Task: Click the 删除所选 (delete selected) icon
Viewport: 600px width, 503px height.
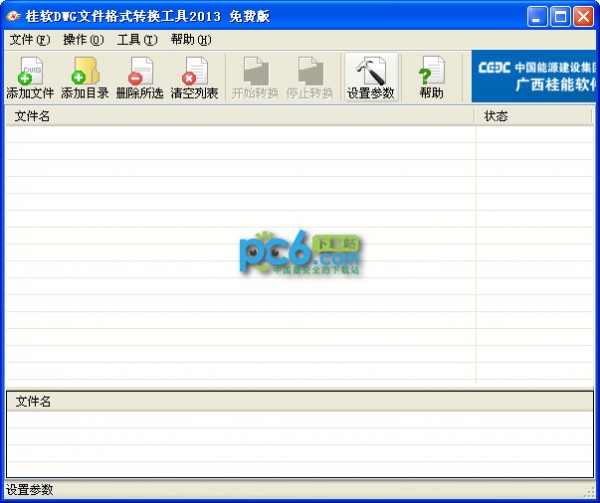Action: point(140,78)
